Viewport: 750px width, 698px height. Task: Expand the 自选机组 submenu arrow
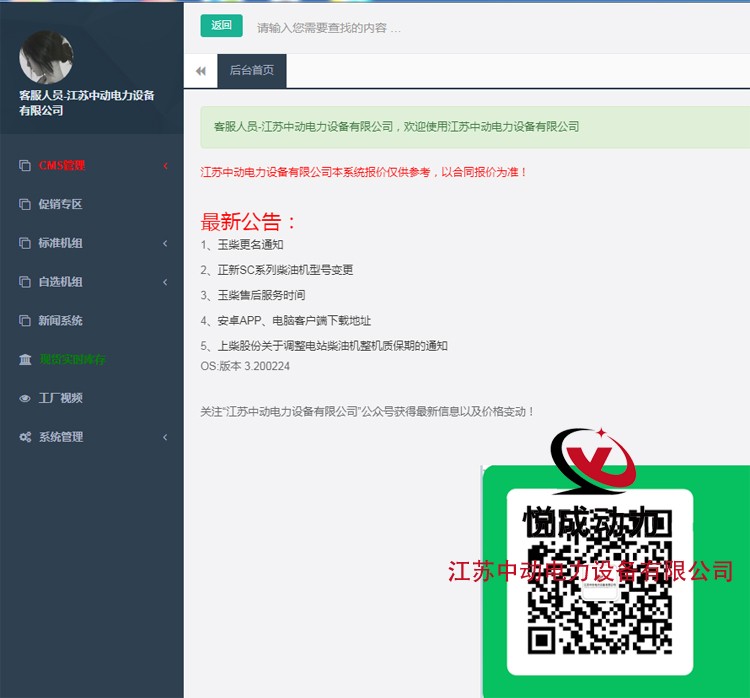click(x=165, y=283)
